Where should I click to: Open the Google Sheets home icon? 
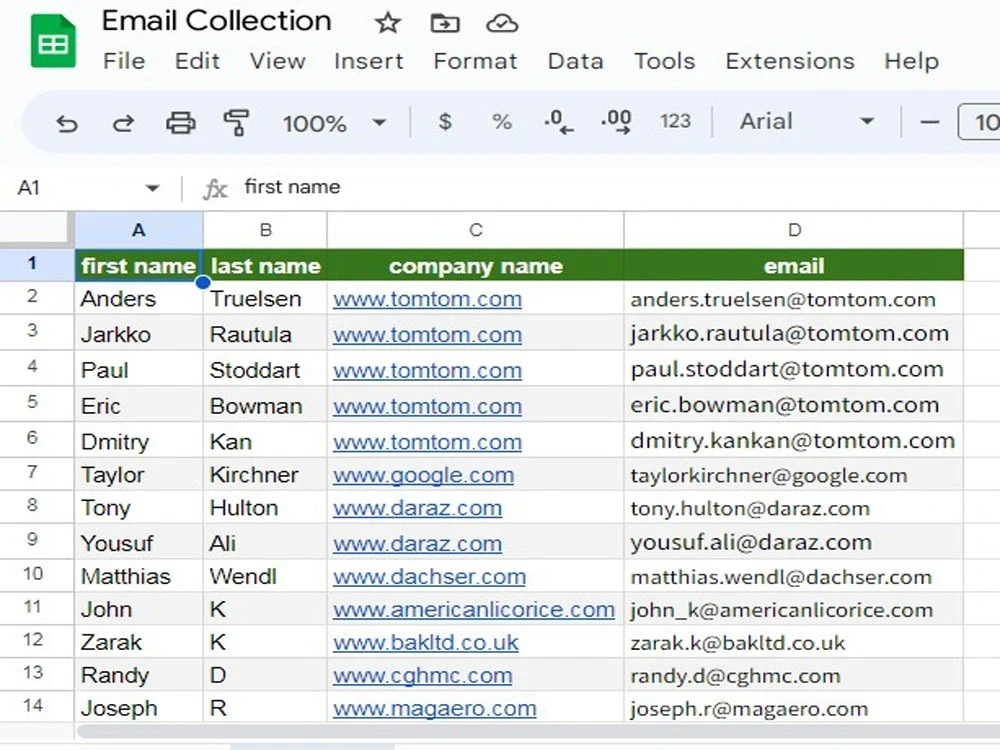pyautogui.click(x=54, y=43)
